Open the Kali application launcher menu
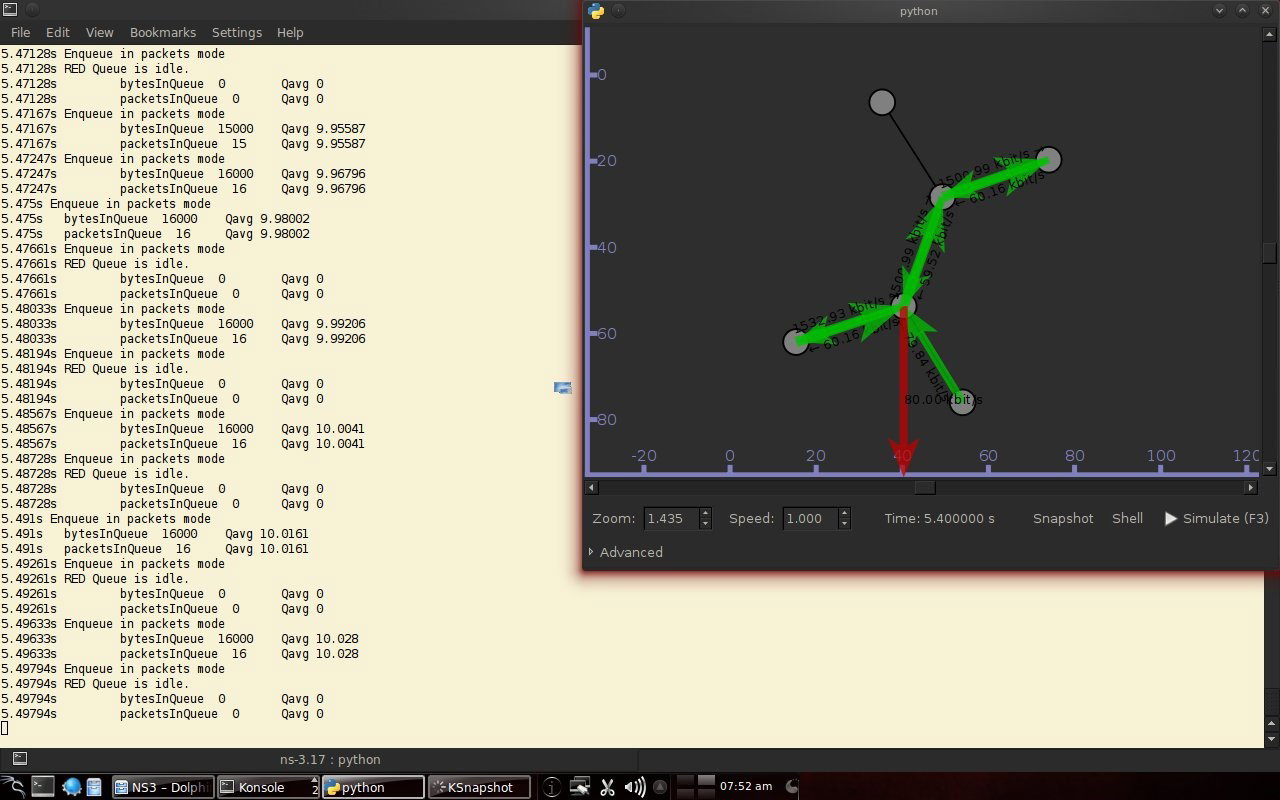Screen dimensions: 1280x800 pos(12,787)
